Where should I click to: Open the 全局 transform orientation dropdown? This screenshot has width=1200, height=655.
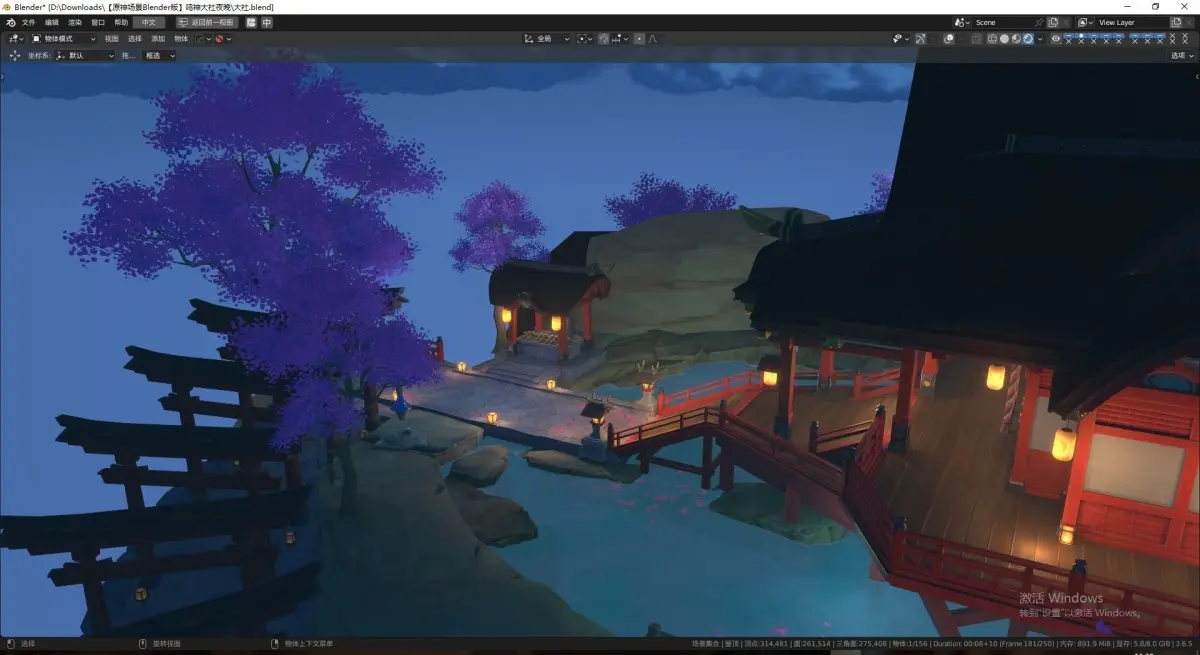(547, 39)
